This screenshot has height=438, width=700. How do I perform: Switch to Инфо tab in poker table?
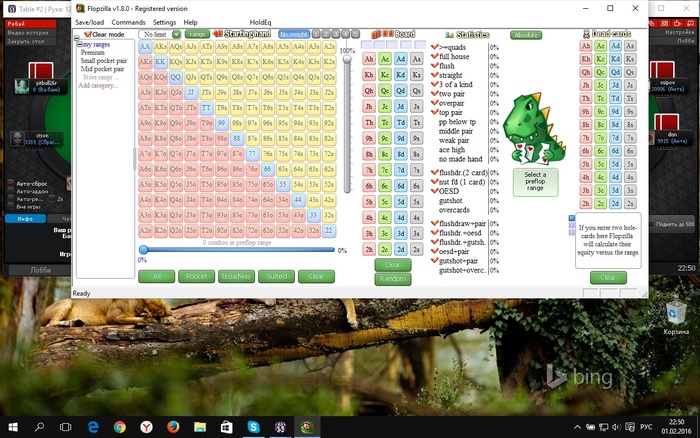pos(25,219)
